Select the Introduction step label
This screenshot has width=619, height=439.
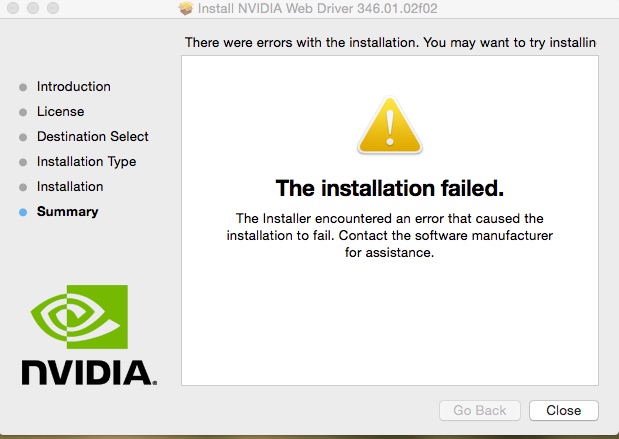click(x=74, y=86)
